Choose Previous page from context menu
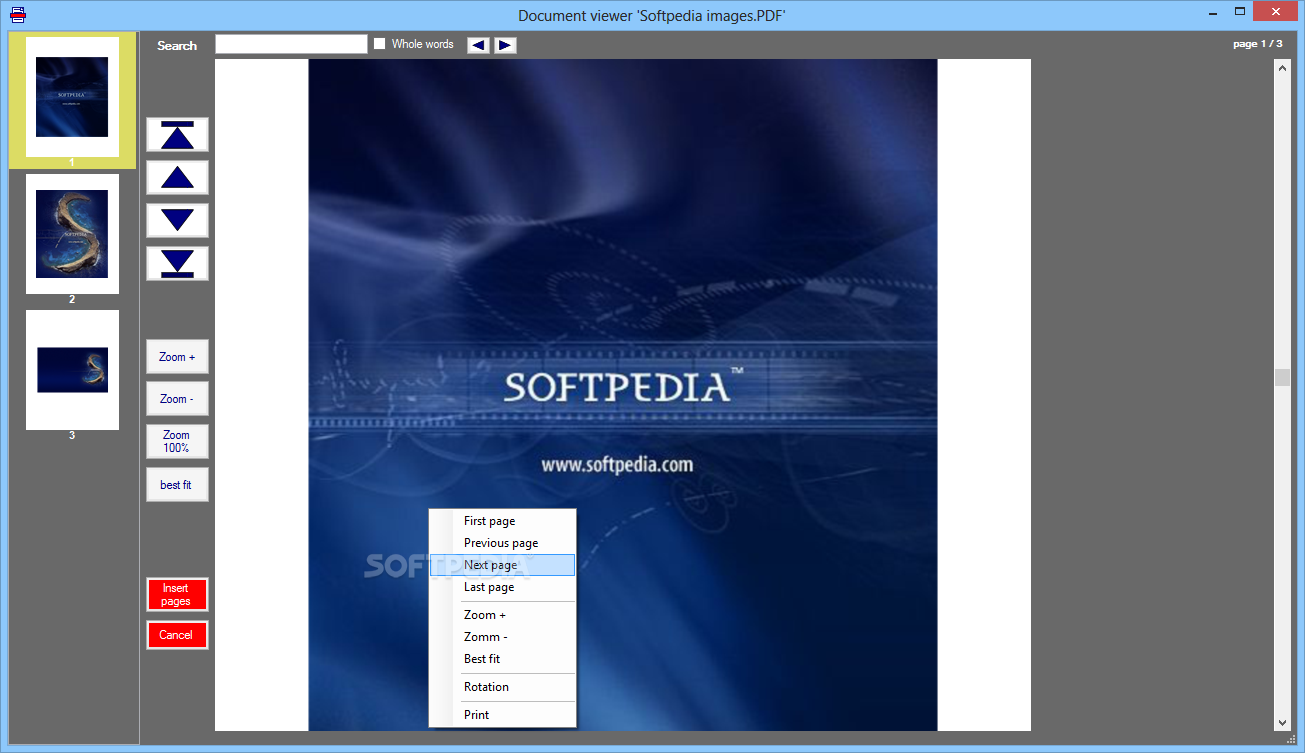The image size is (1305, 753). click(x=502, y=543)
